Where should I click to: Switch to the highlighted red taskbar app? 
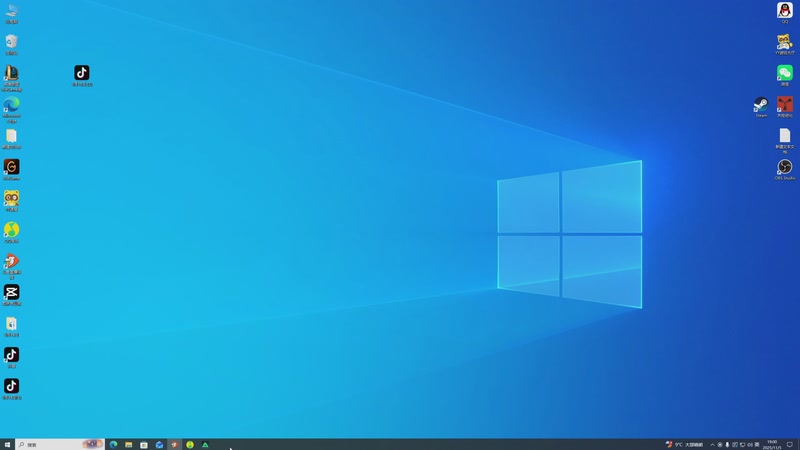pos(174,444)
